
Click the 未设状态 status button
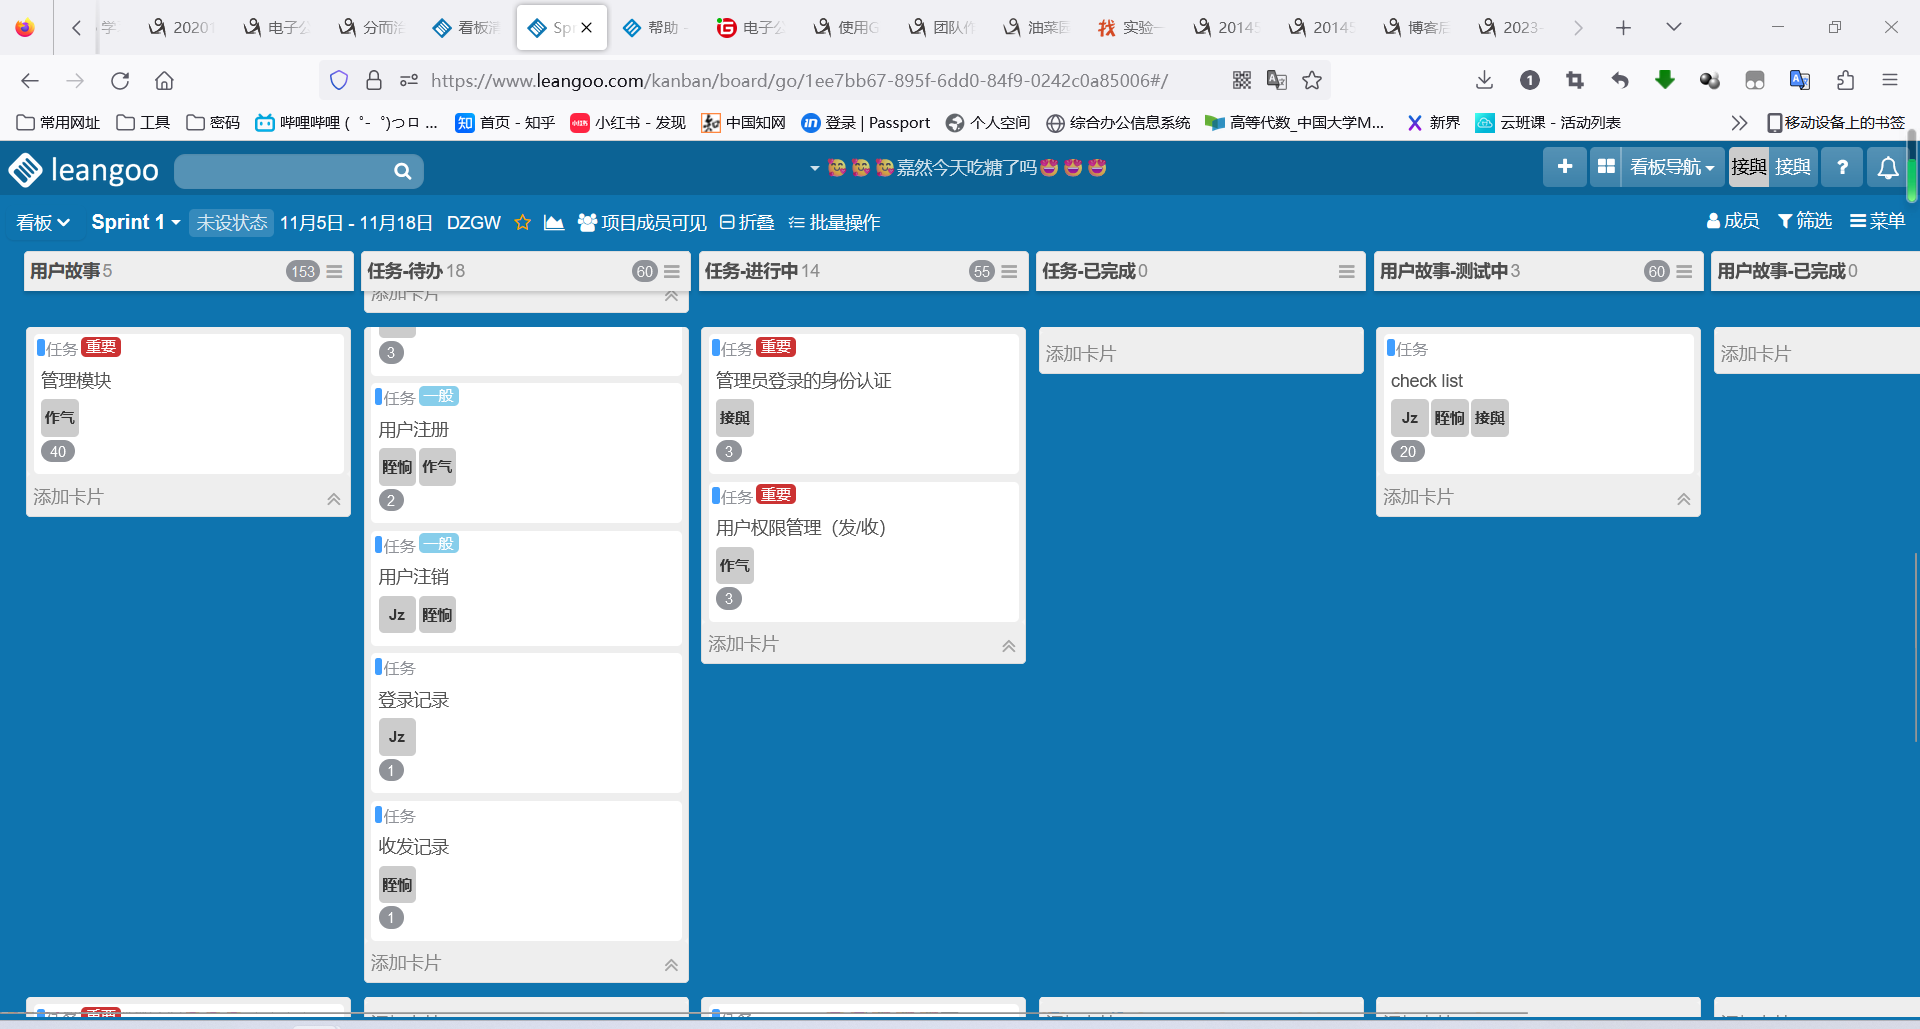coord(231,222)
